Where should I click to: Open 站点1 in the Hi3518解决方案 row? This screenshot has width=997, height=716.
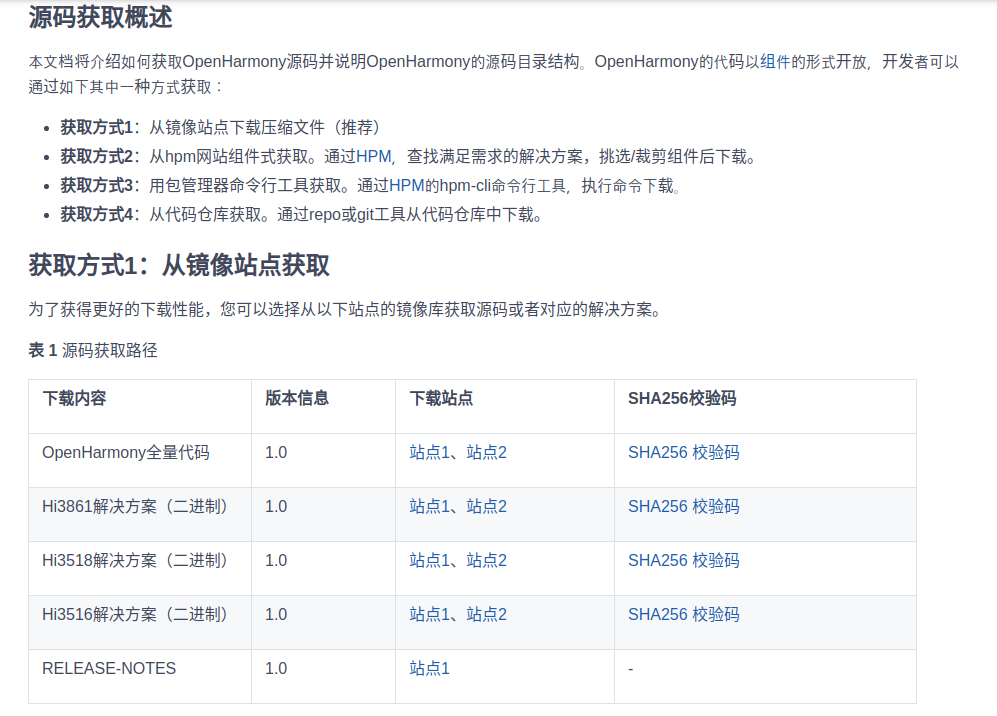pos(429,560)
